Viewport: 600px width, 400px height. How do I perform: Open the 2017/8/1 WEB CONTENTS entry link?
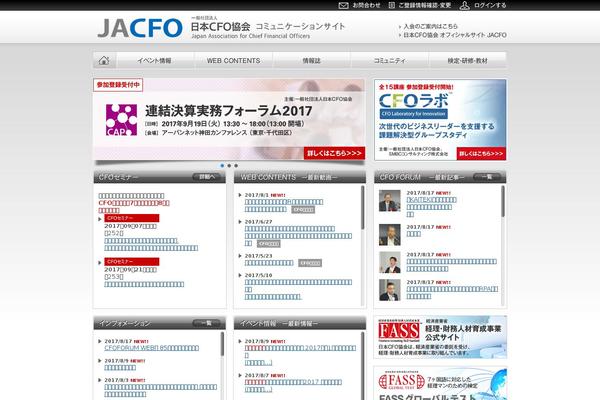pos(284,206)
